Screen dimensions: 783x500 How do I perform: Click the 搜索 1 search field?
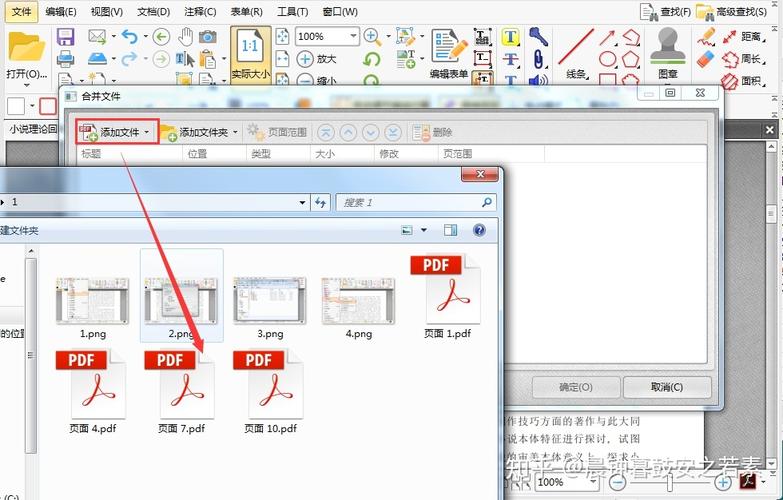[416, 202]
